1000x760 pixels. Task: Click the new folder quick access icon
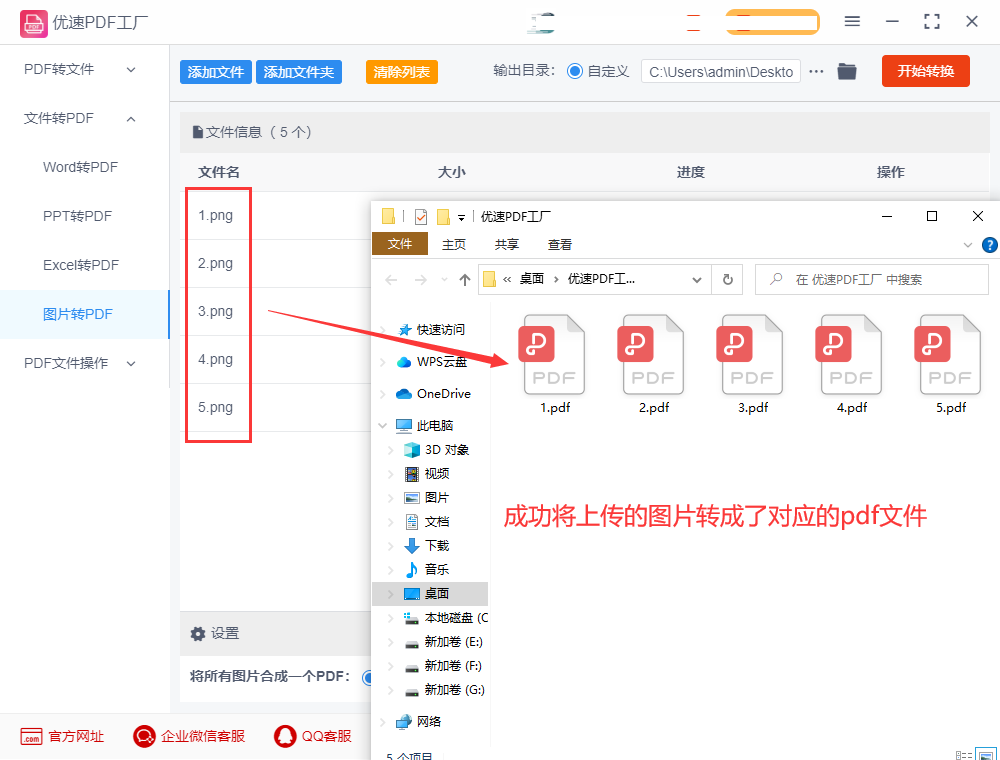click(443, 217)
